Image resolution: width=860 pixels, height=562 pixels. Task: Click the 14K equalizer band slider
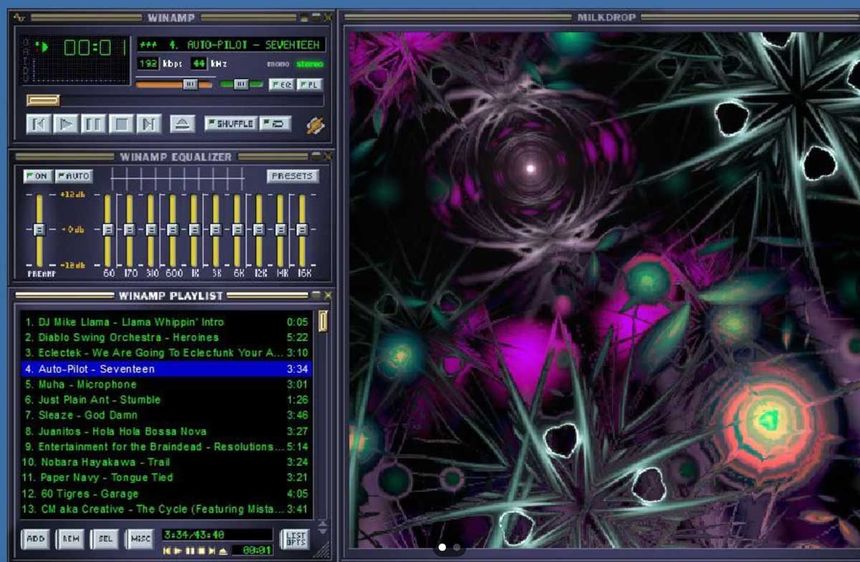coord(280,230)
